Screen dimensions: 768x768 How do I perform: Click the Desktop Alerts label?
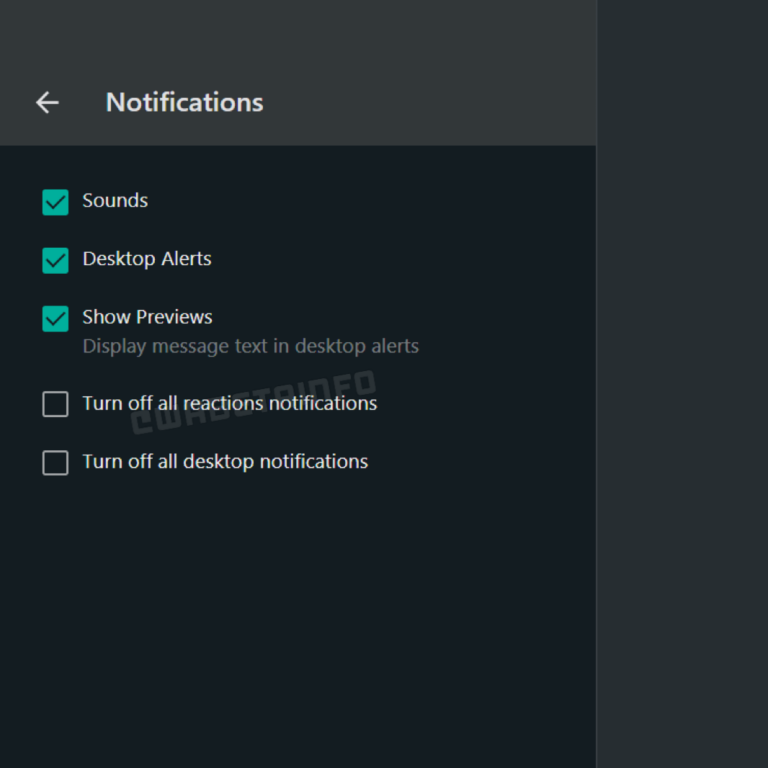pyautogui.click(x=147, y=259)
